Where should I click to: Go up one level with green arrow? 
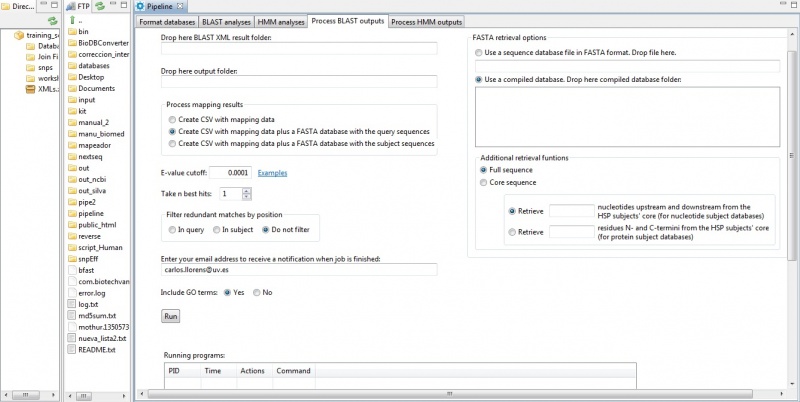point(70,20)
